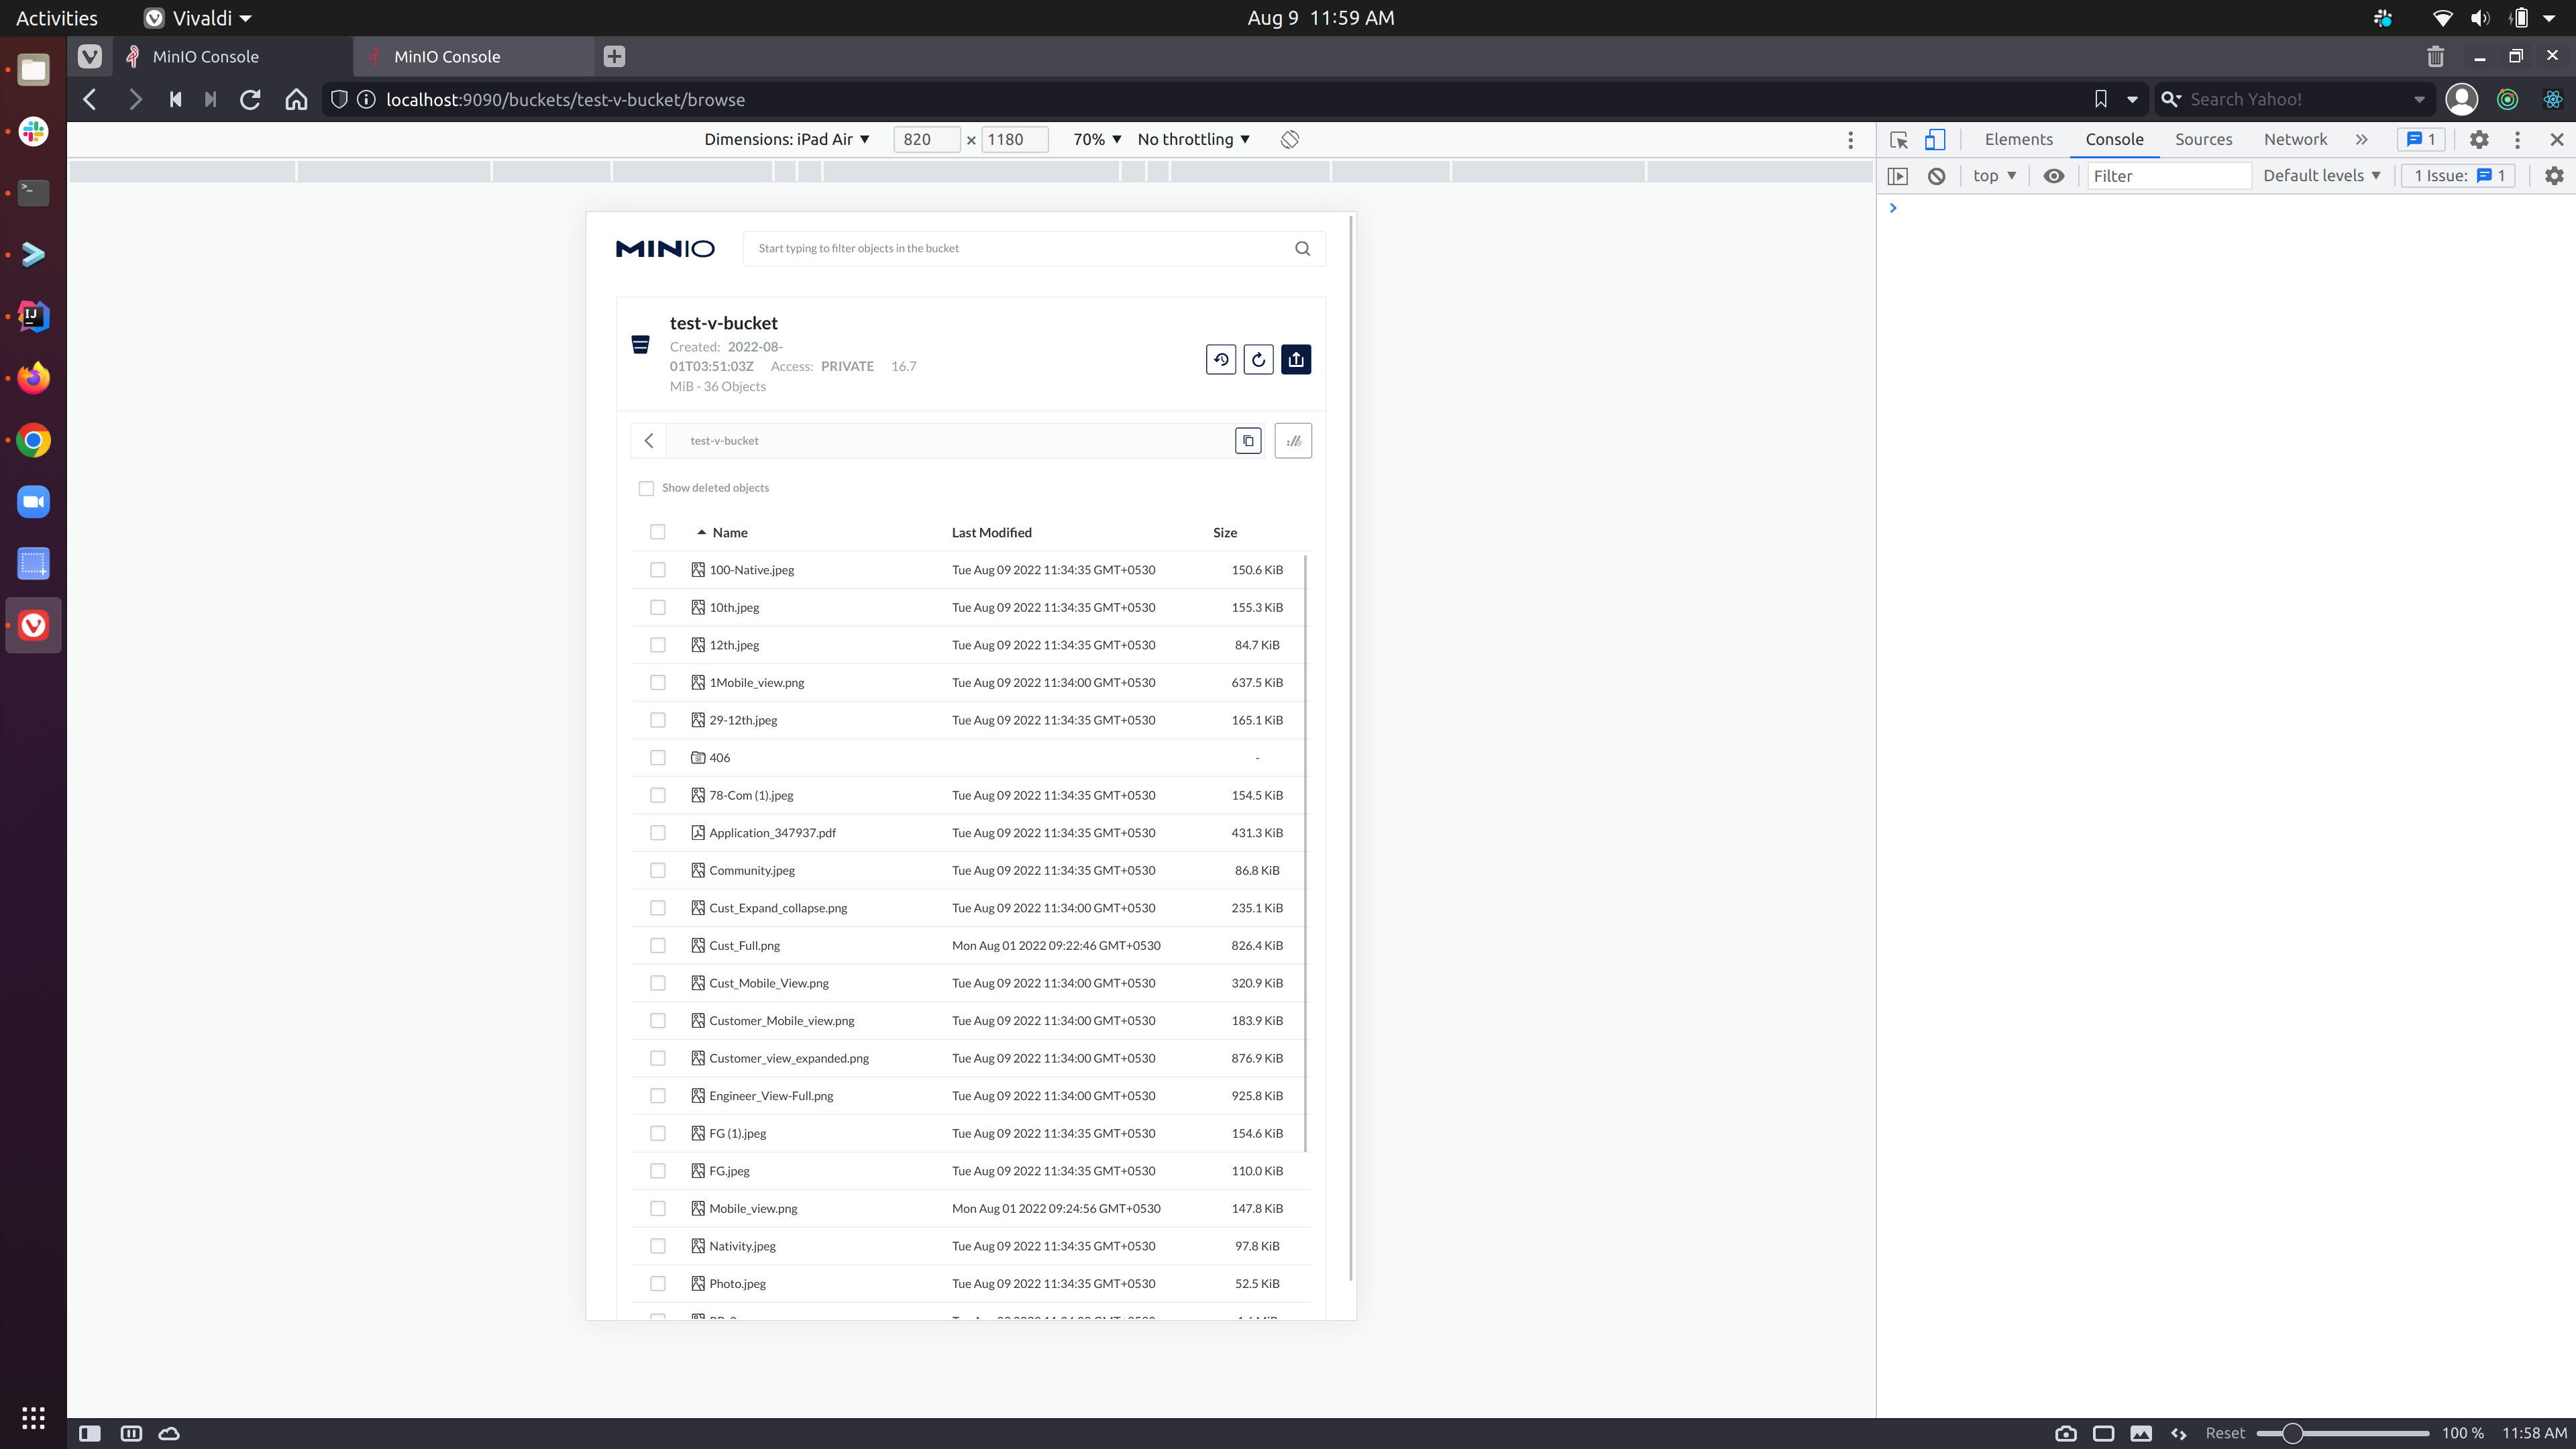2576x1449 pixels.
Task: Clear the console with the ban icon
Action: pos(1937,176)
